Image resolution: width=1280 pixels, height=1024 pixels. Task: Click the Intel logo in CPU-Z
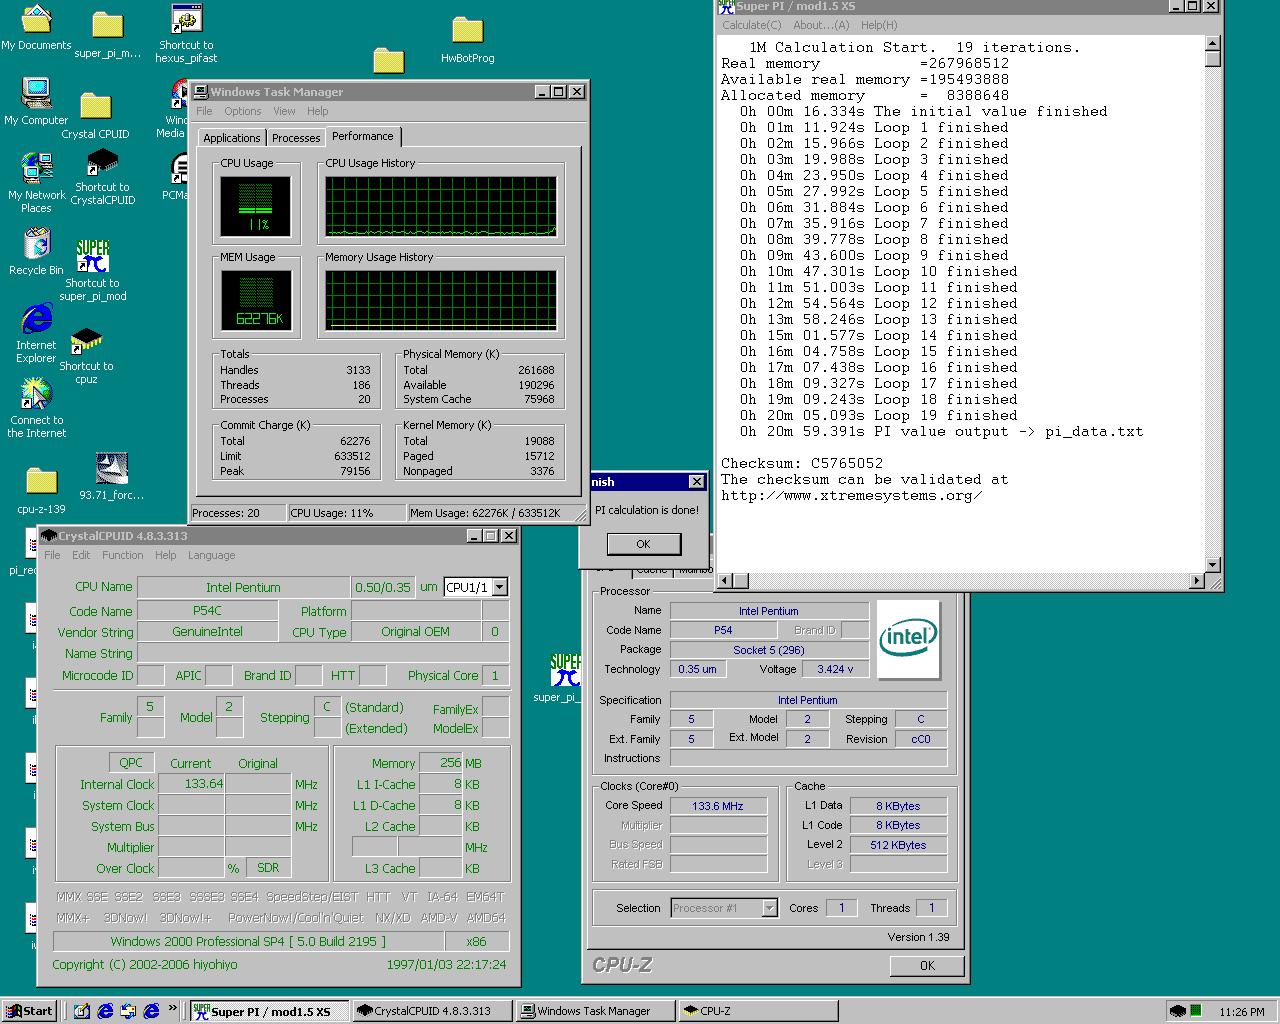[x=909, y=640]
